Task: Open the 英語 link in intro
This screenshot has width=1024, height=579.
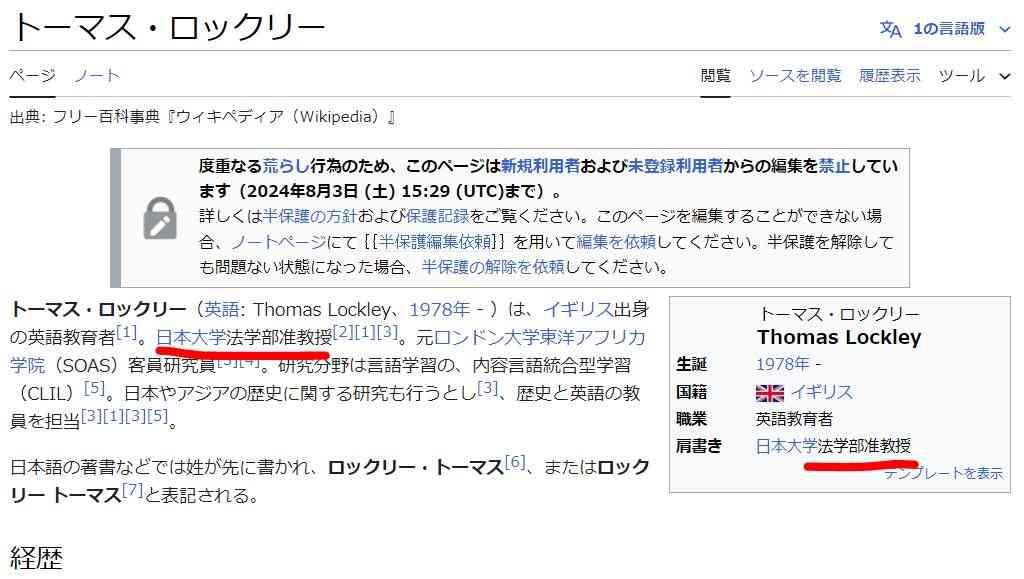Action: [221, 309]
